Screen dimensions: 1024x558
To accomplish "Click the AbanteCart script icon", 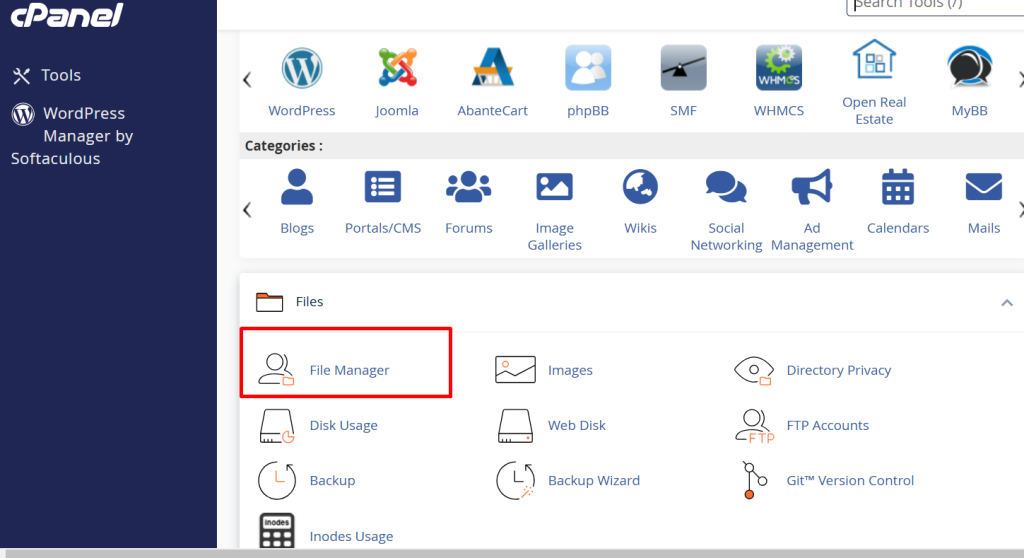I will pyautogui.click(x=492, y=68).
